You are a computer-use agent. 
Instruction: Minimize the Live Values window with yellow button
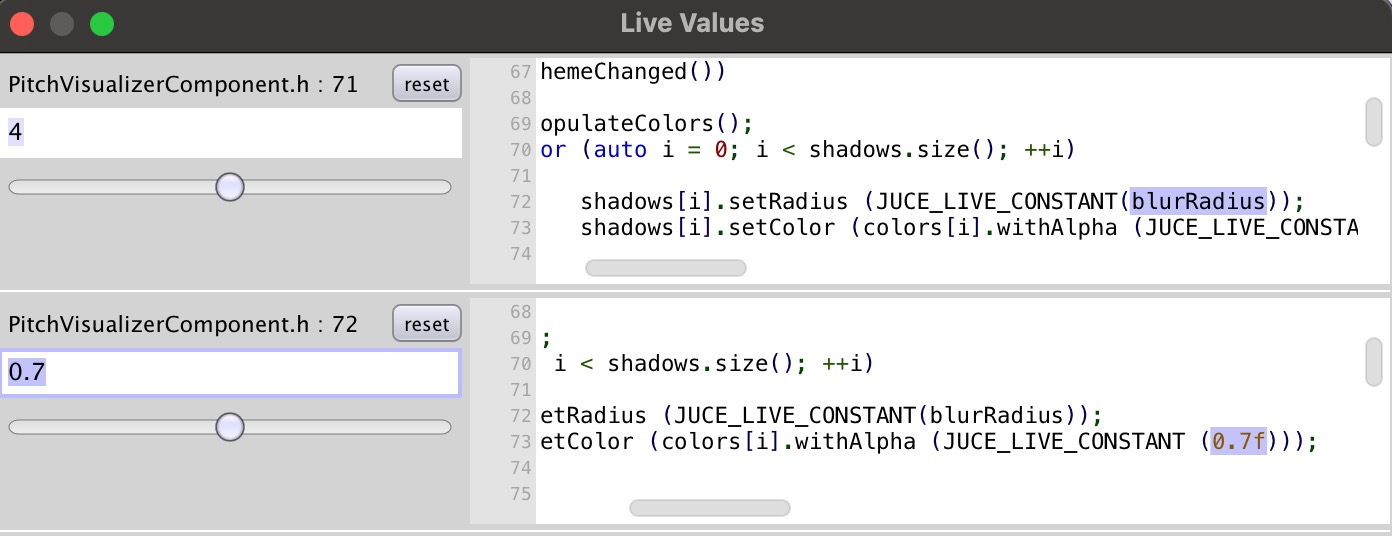tap(62, 23)
